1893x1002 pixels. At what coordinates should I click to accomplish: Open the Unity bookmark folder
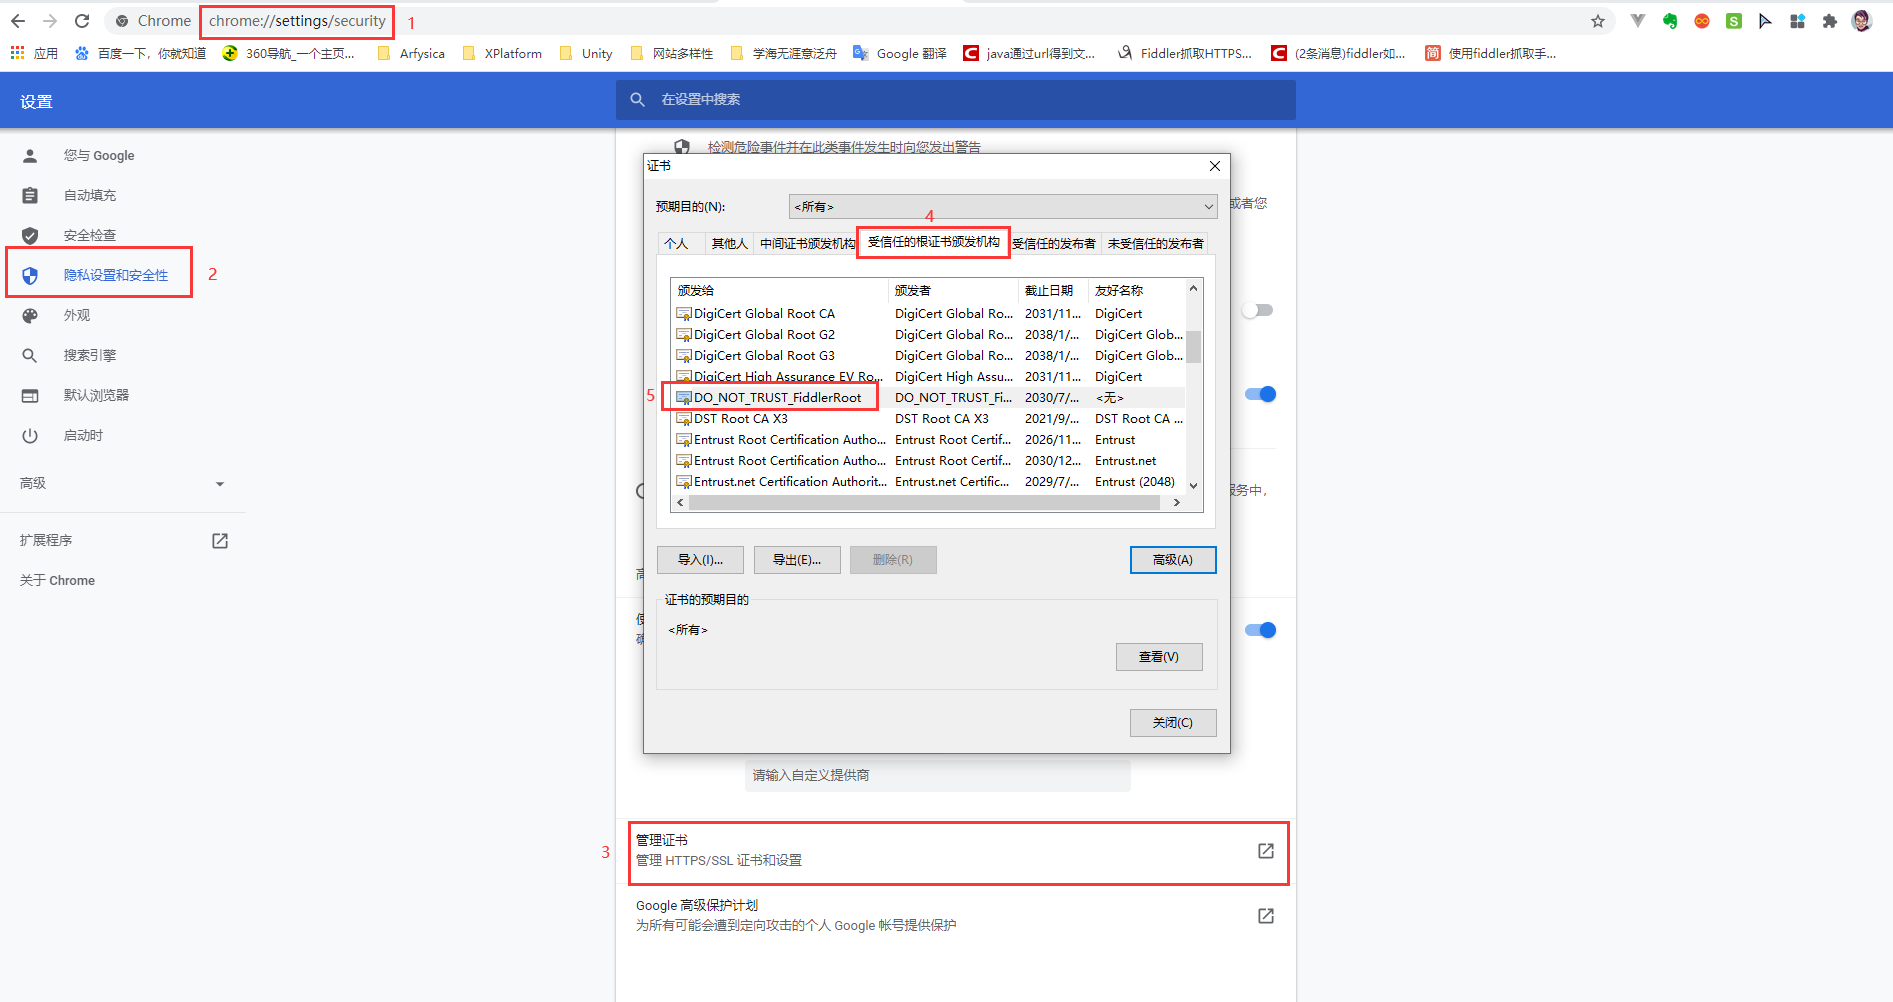point(587,53)
